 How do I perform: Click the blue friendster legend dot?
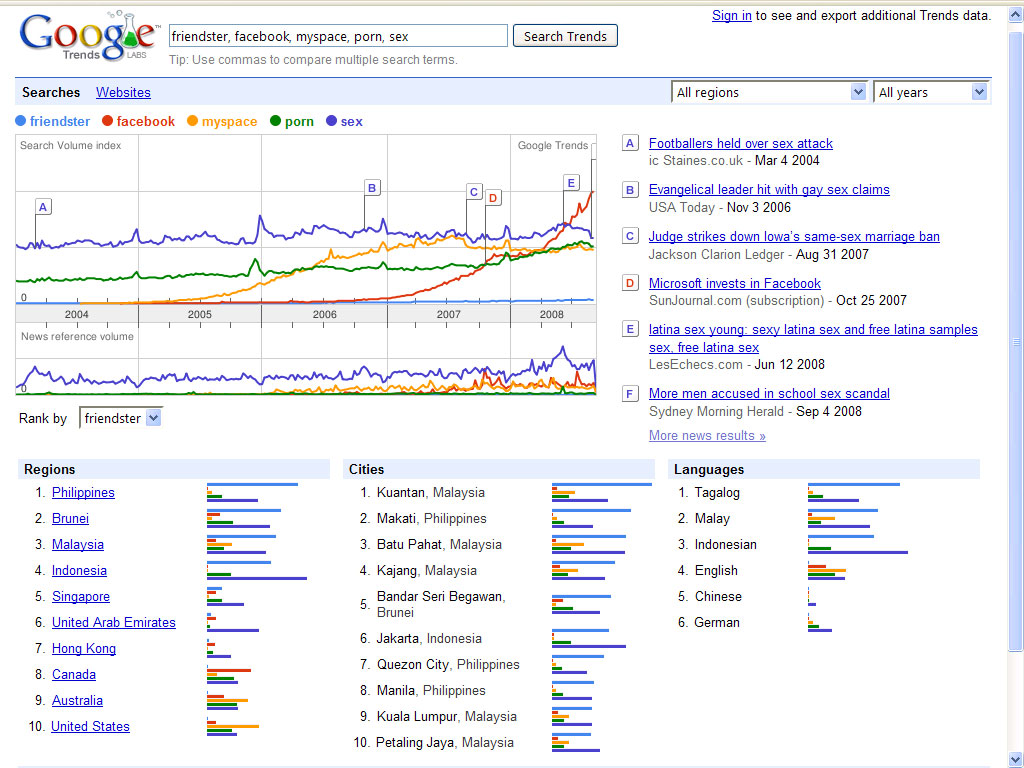tap(21, 122)
